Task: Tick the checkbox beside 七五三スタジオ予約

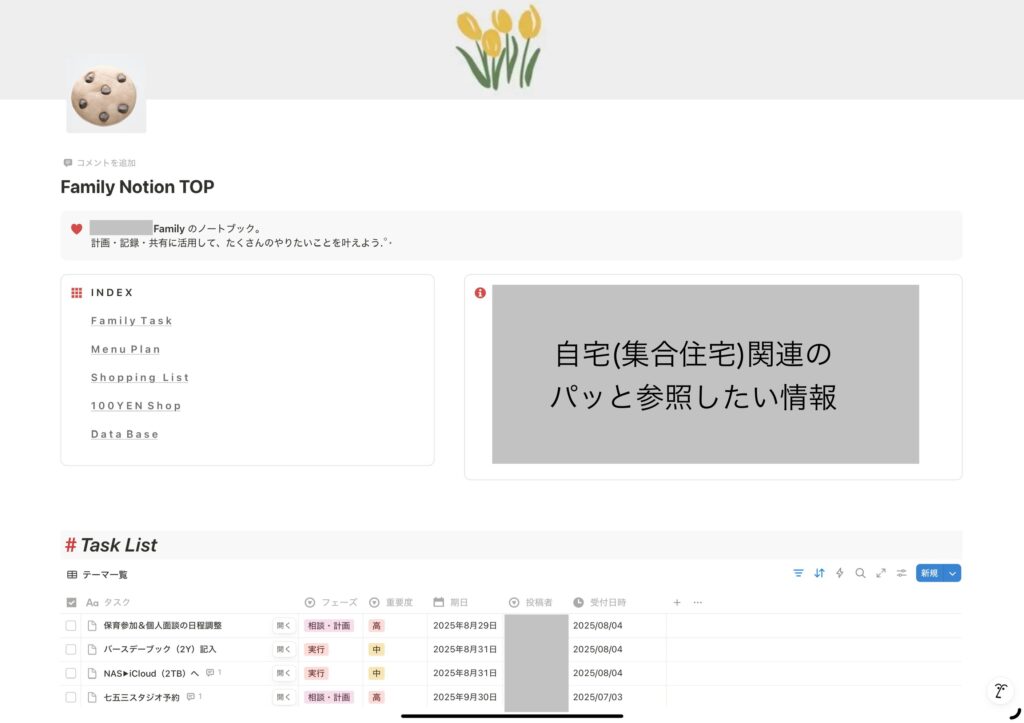Action: pyautogui.click(x=70, y=697)
